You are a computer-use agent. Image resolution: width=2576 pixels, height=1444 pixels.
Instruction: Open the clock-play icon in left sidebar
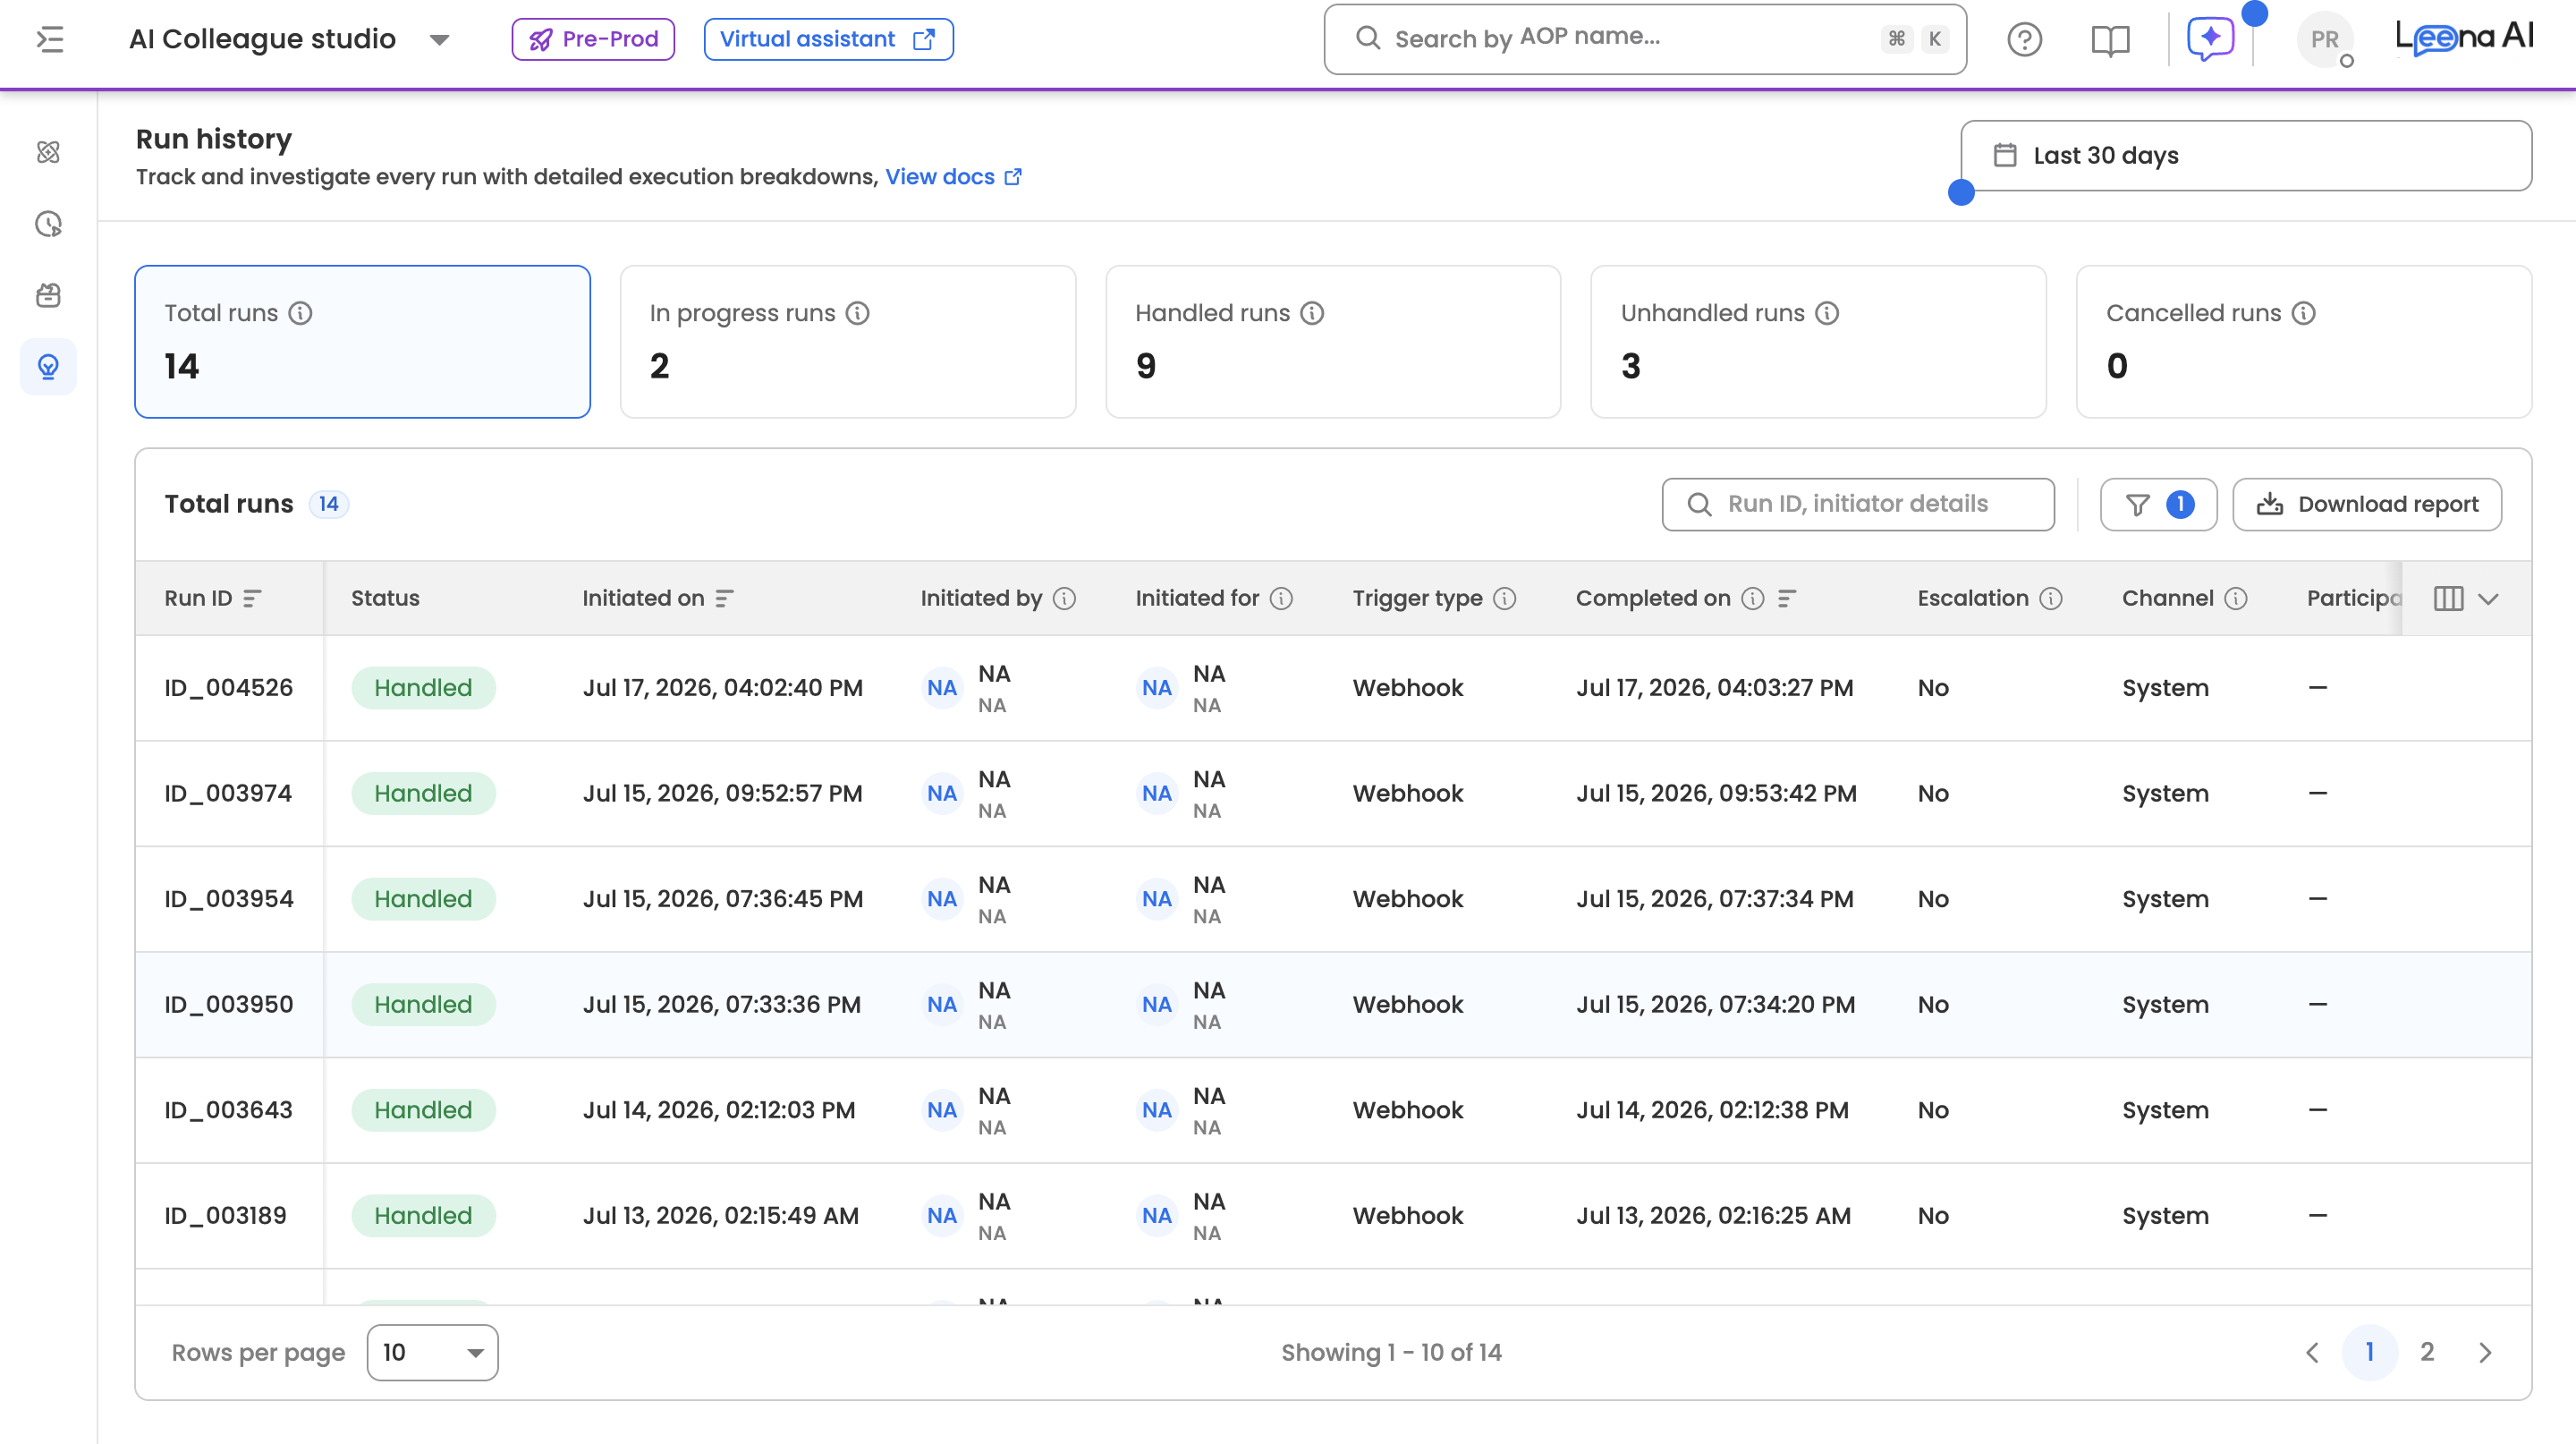(48, 224)
